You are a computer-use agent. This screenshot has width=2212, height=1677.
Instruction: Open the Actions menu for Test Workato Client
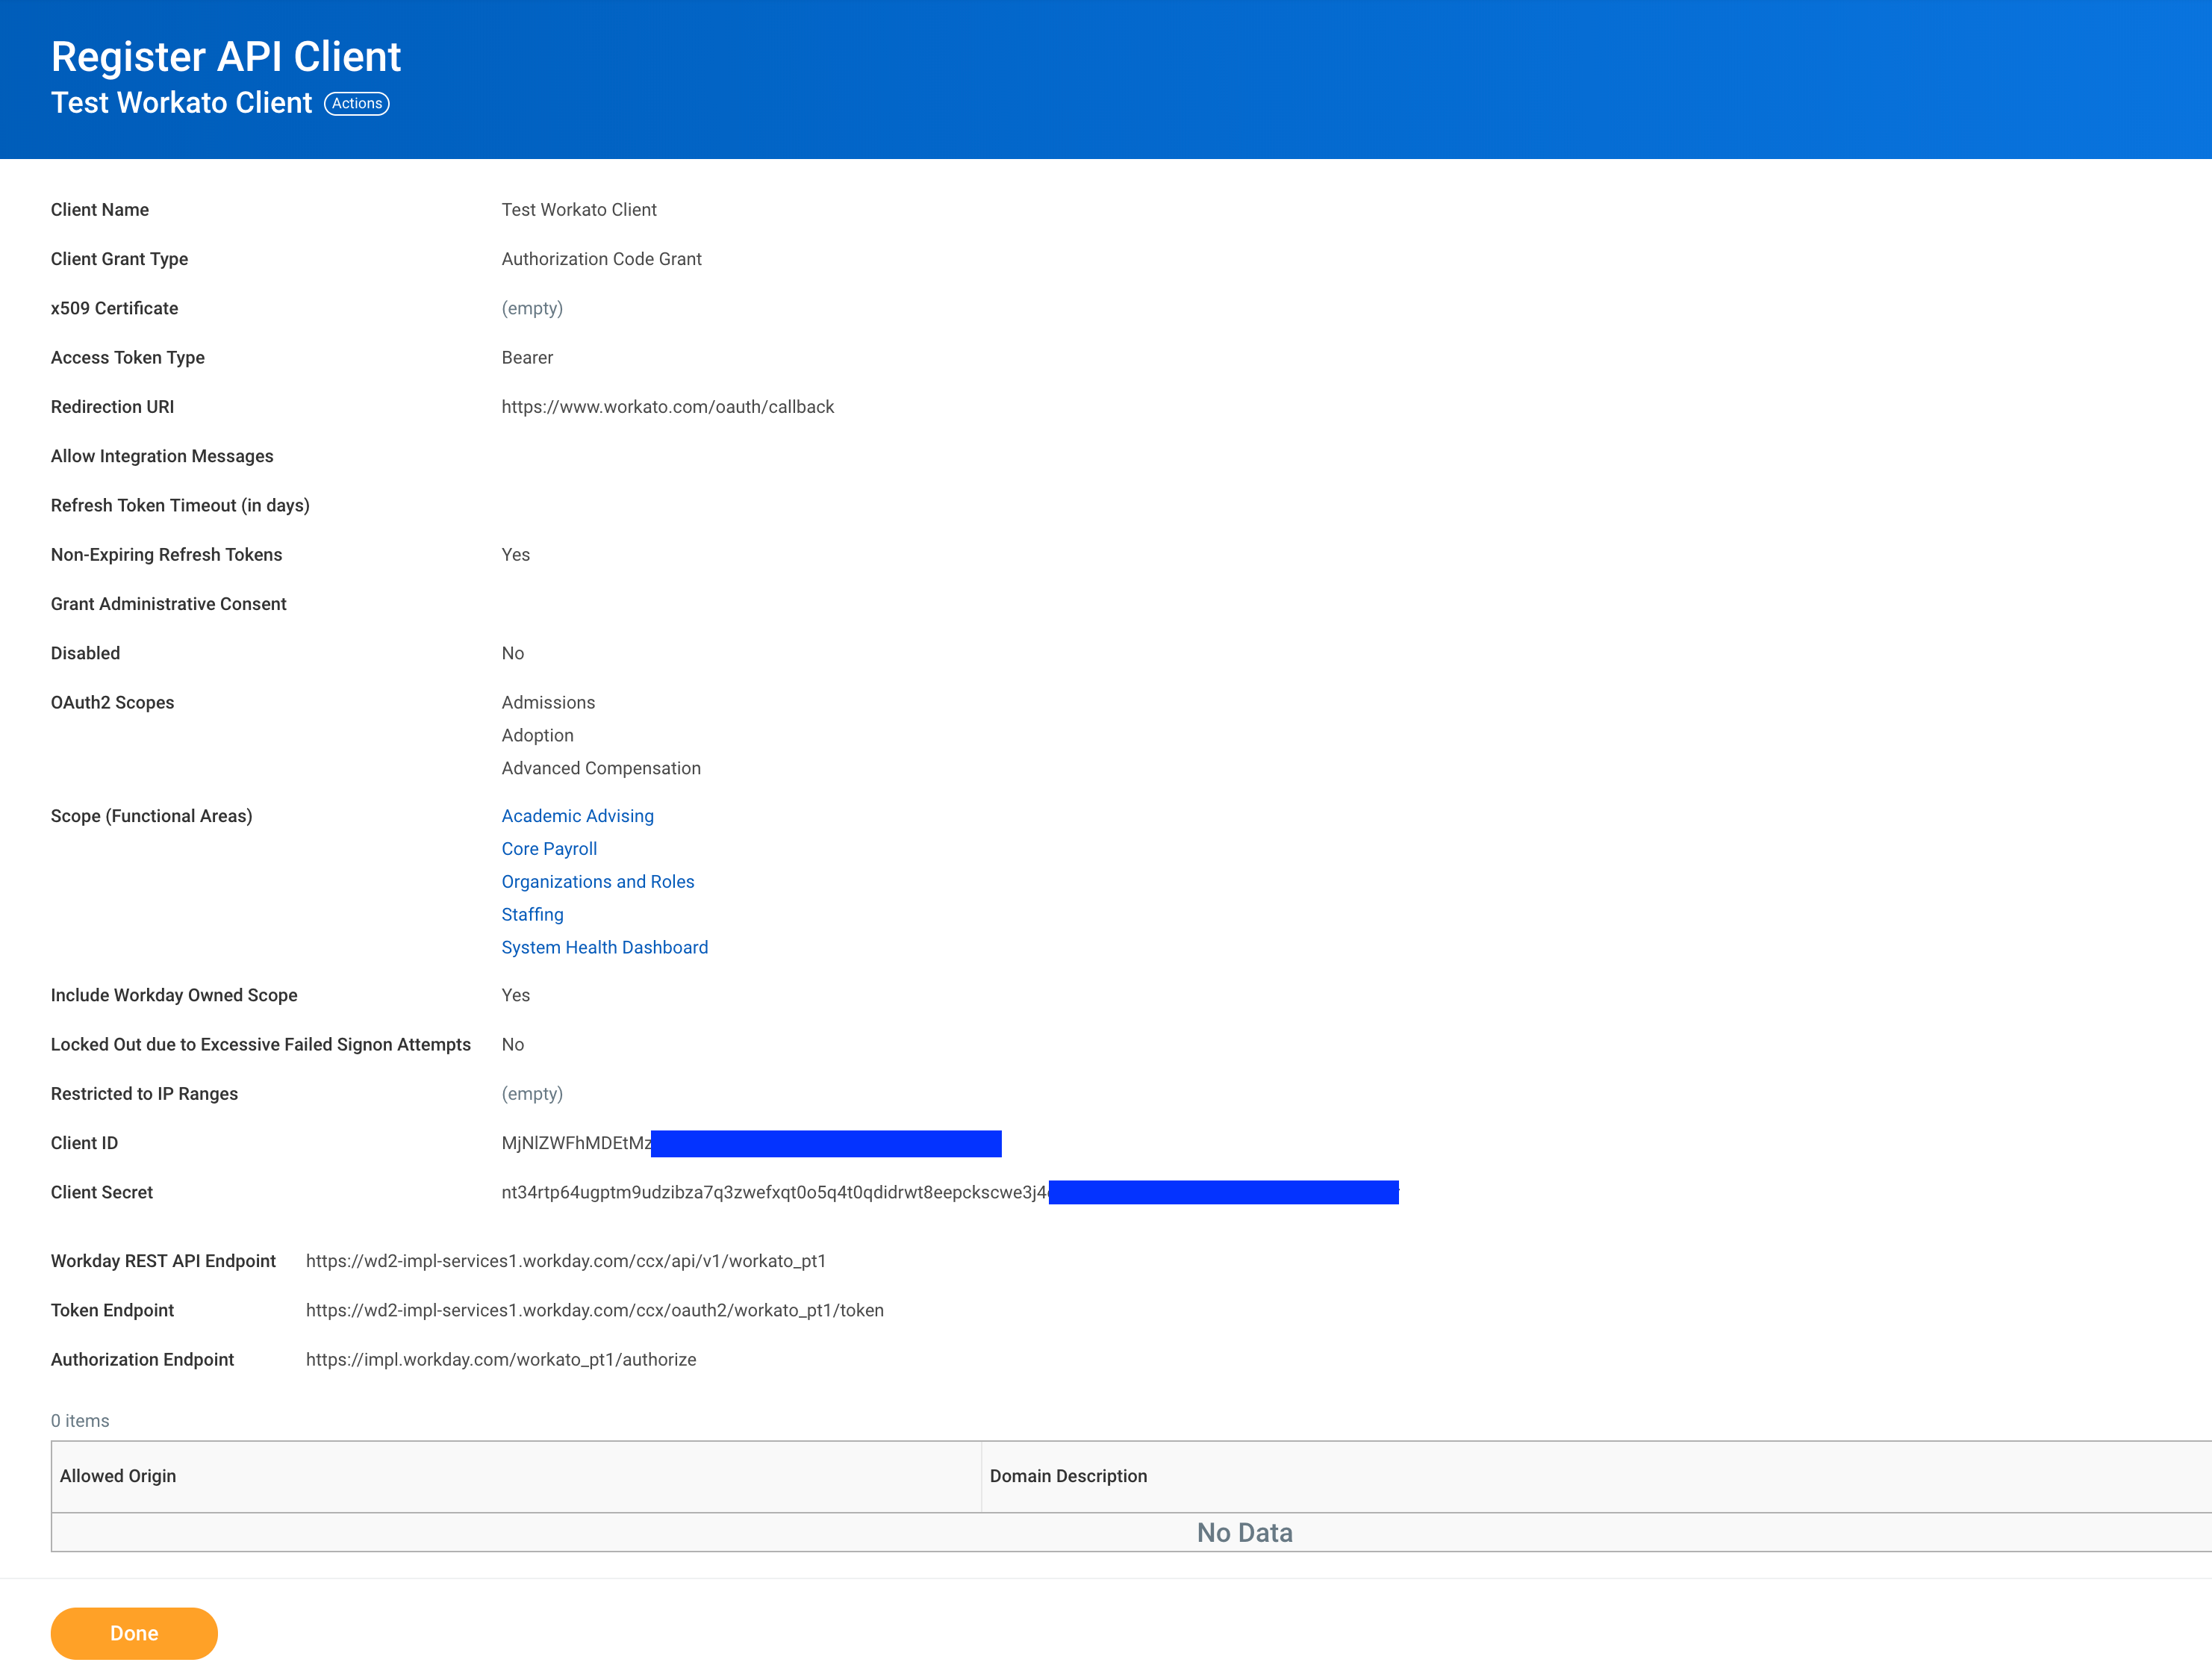click(357, 103)
